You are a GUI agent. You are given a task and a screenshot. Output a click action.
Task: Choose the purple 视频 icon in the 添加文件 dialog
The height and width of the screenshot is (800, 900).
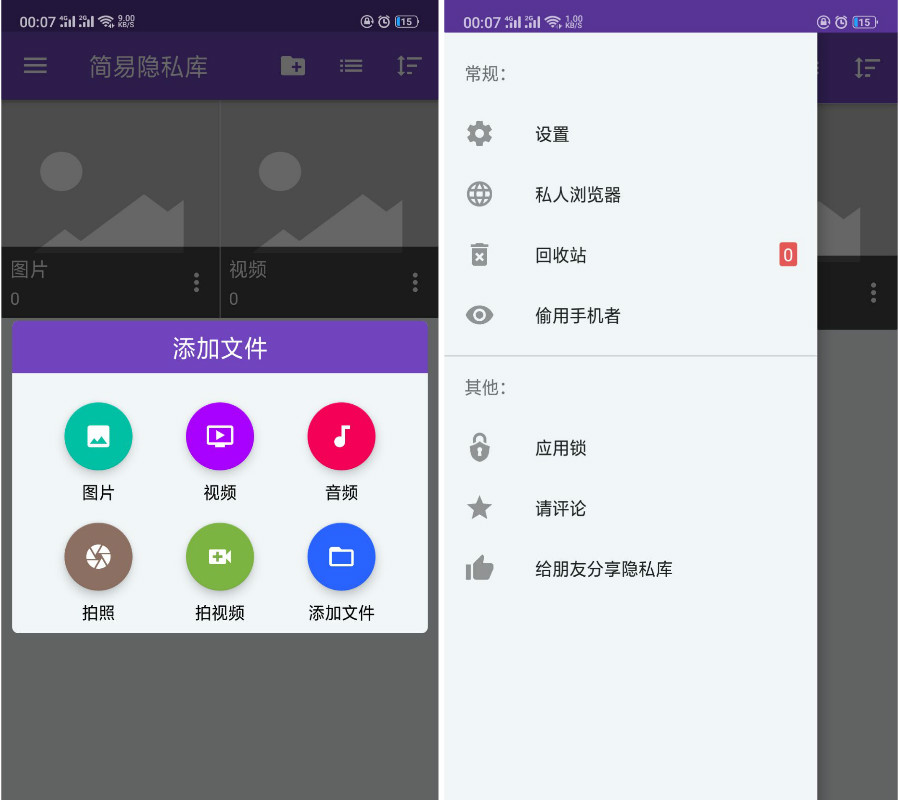220,436
